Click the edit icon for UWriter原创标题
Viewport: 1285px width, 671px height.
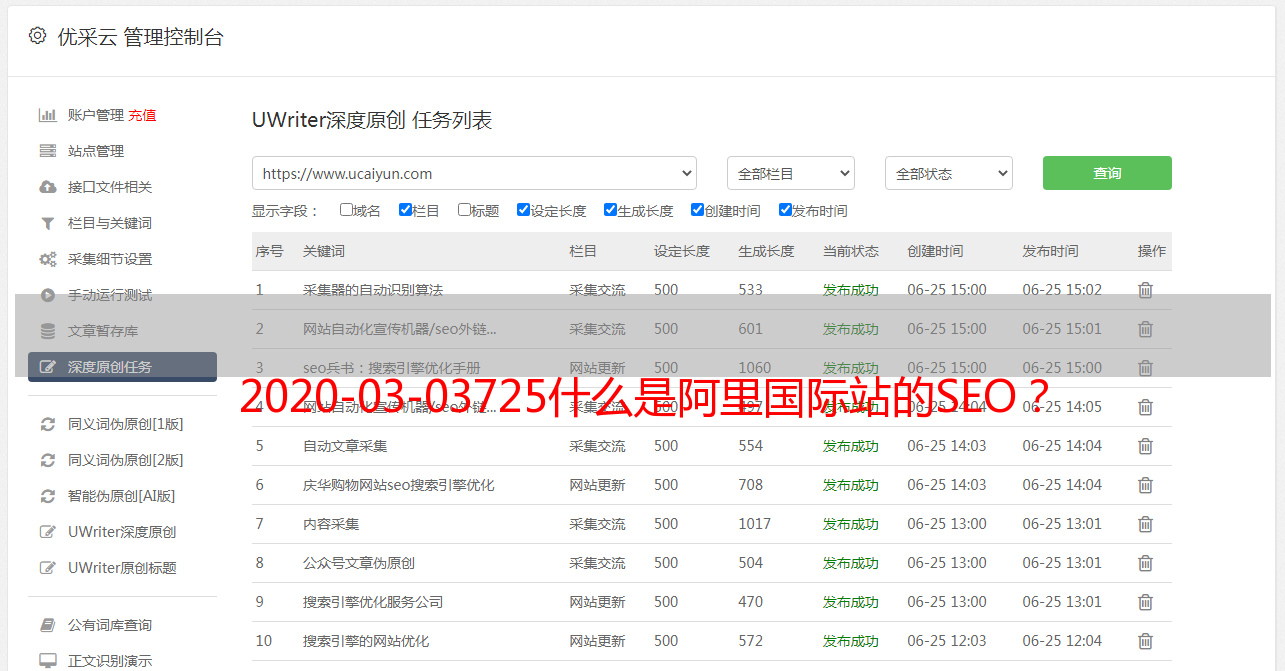coord(47,568)
